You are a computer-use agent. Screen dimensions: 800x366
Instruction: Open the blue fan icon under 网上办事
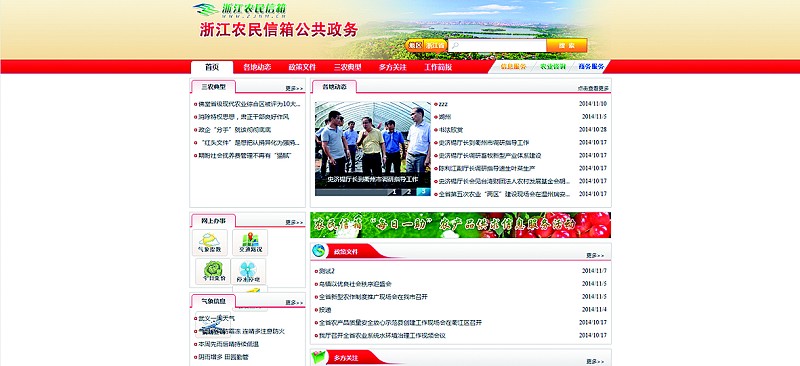point(248,271)
